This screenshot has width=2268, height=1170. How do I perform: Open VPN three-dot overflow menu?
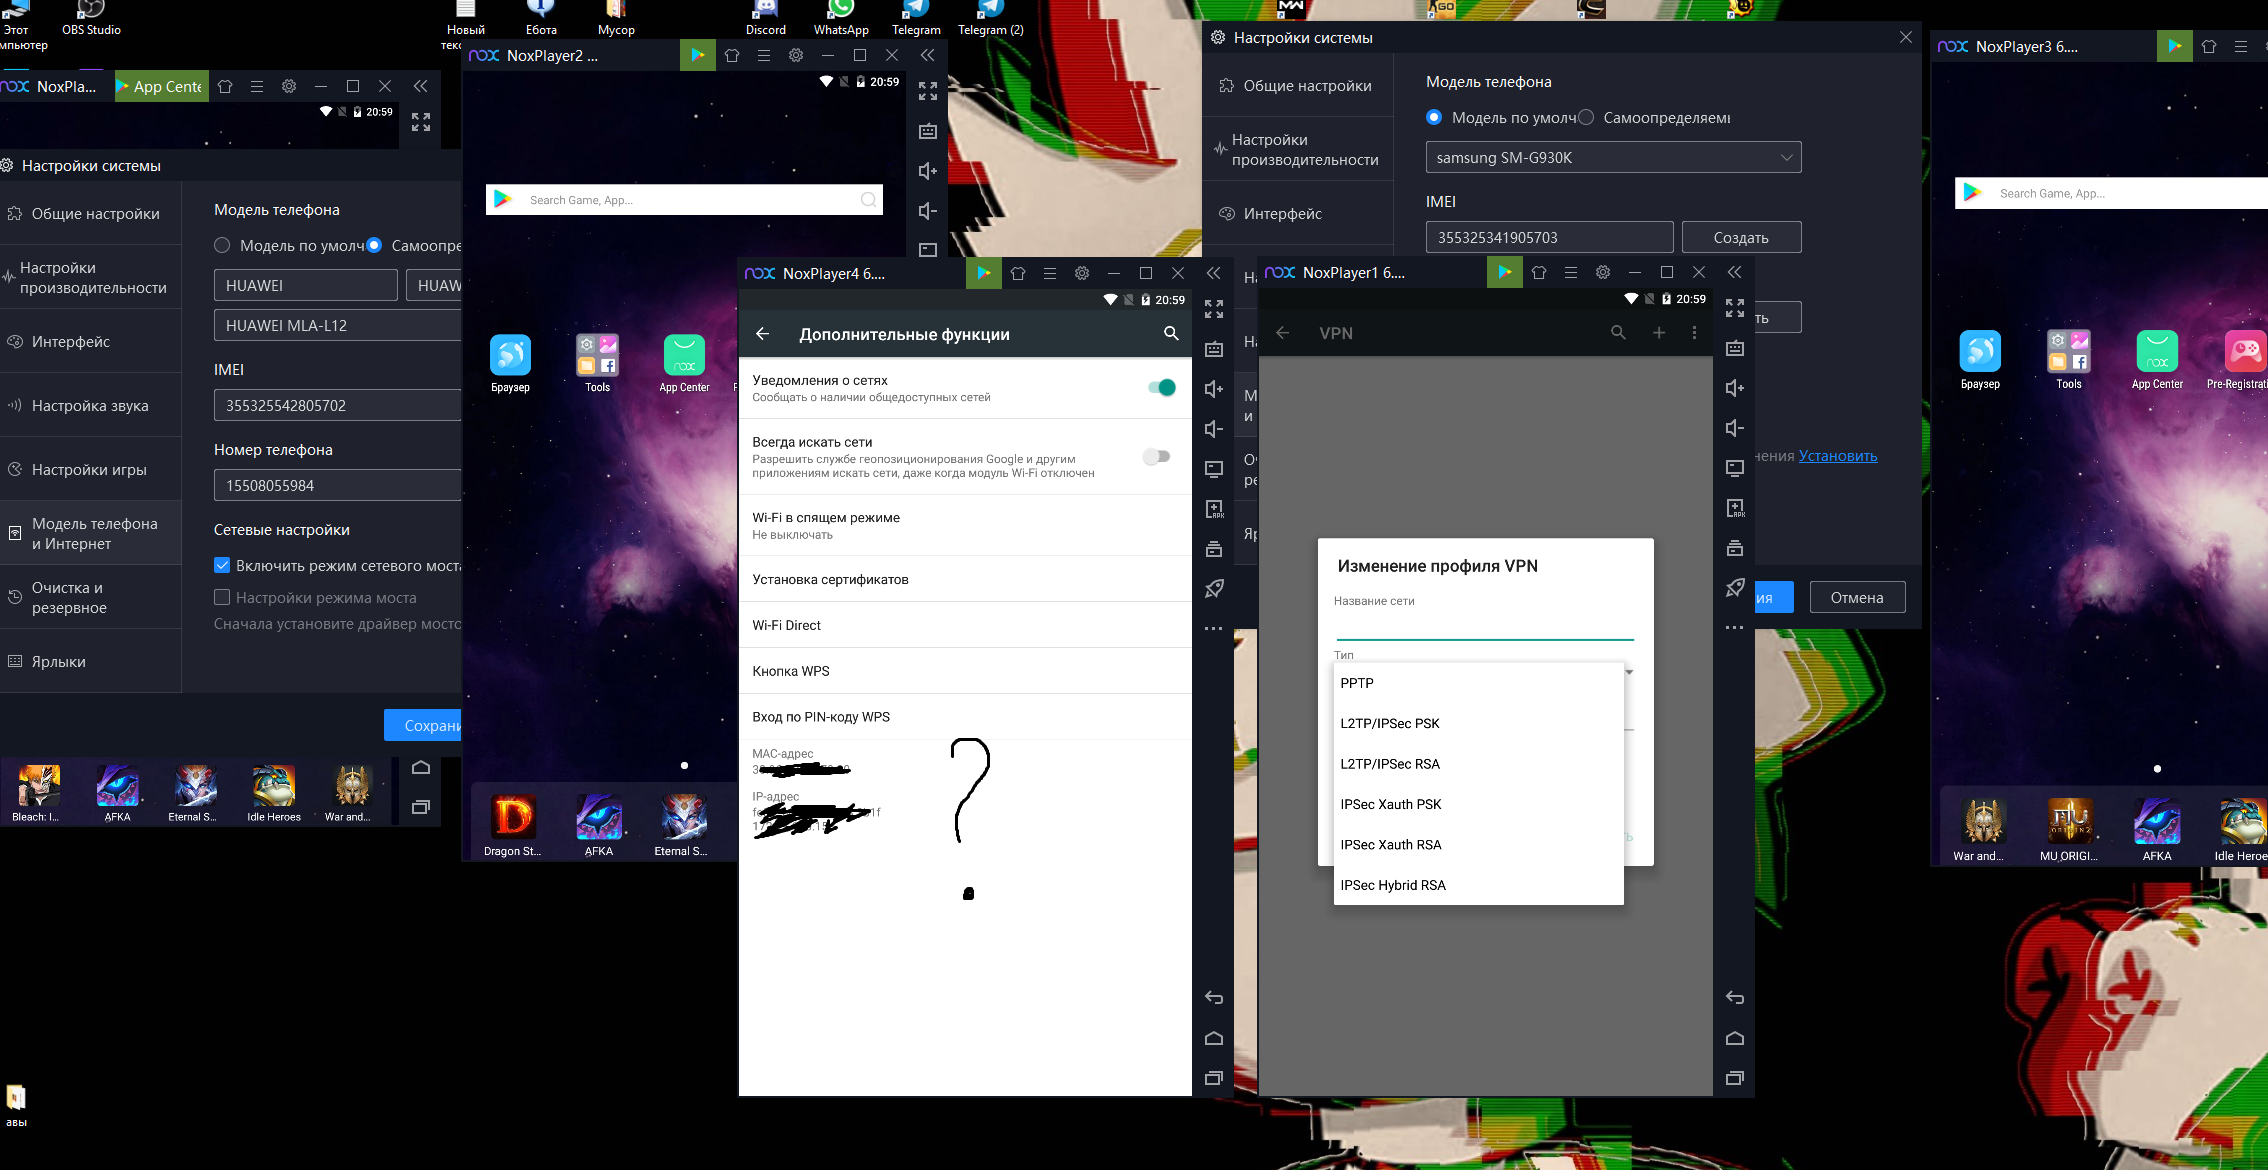[1694, 333]
